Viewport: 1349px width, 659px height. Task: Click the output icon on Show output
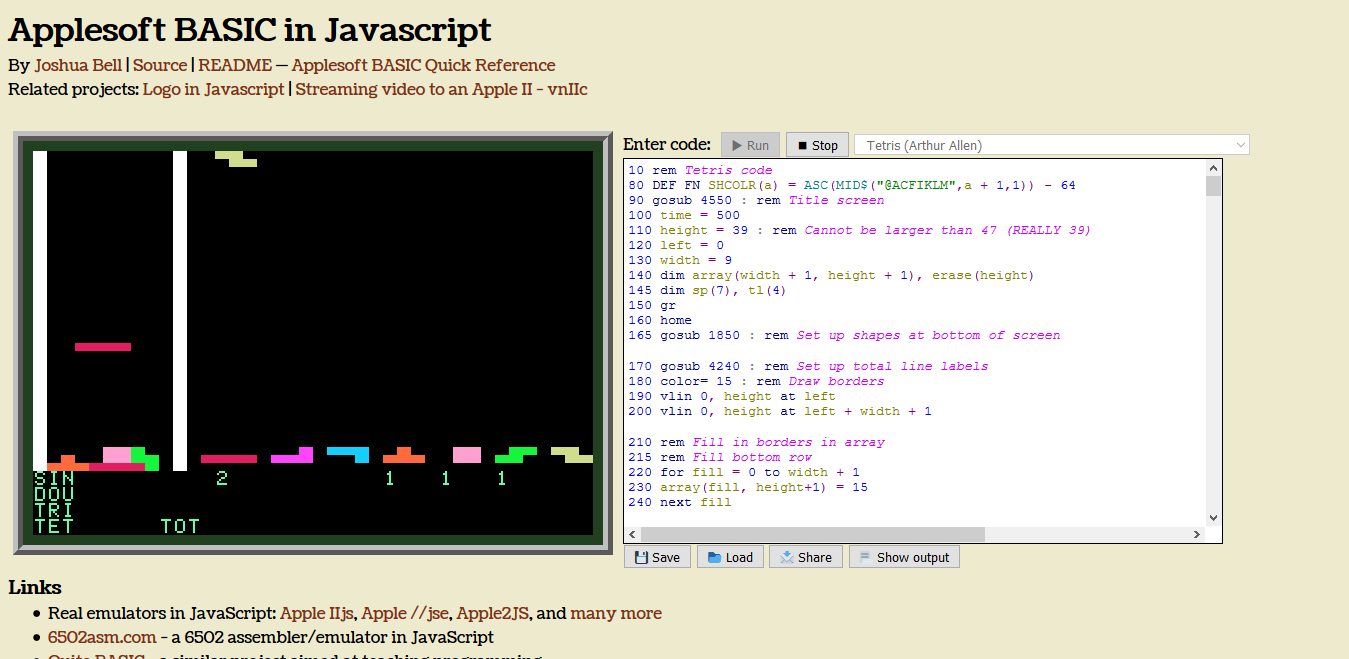(x=866, y=557)
